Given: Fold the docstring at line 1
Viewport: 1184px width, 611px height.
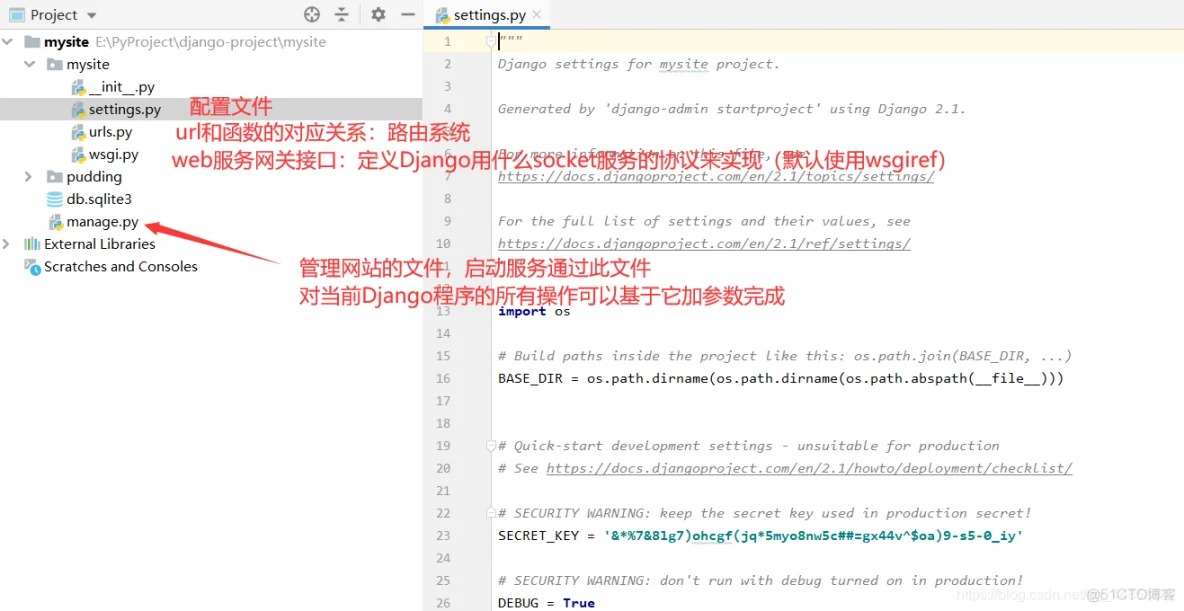Looking at the screenshot, I should (492, 42).
